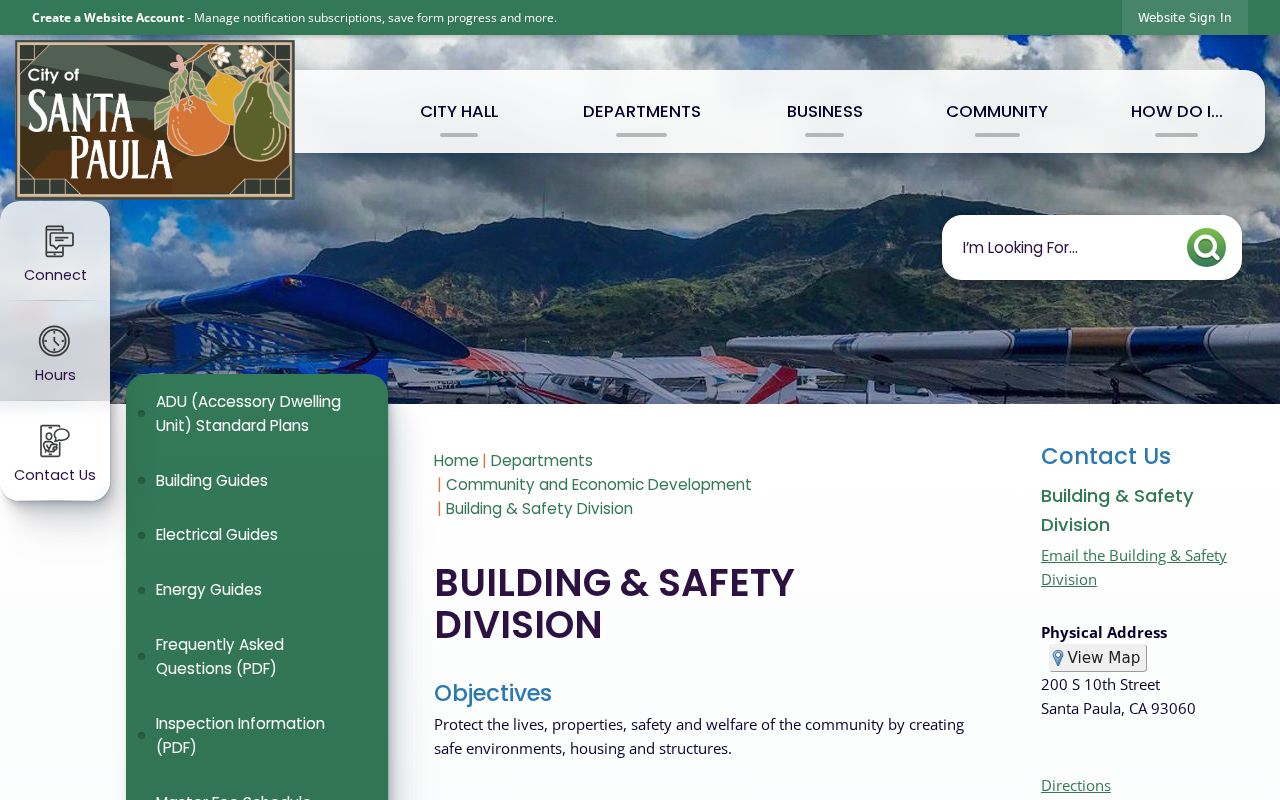Click the View Map button
This screenshot has width=1280, height=800.
(1098, 658)
